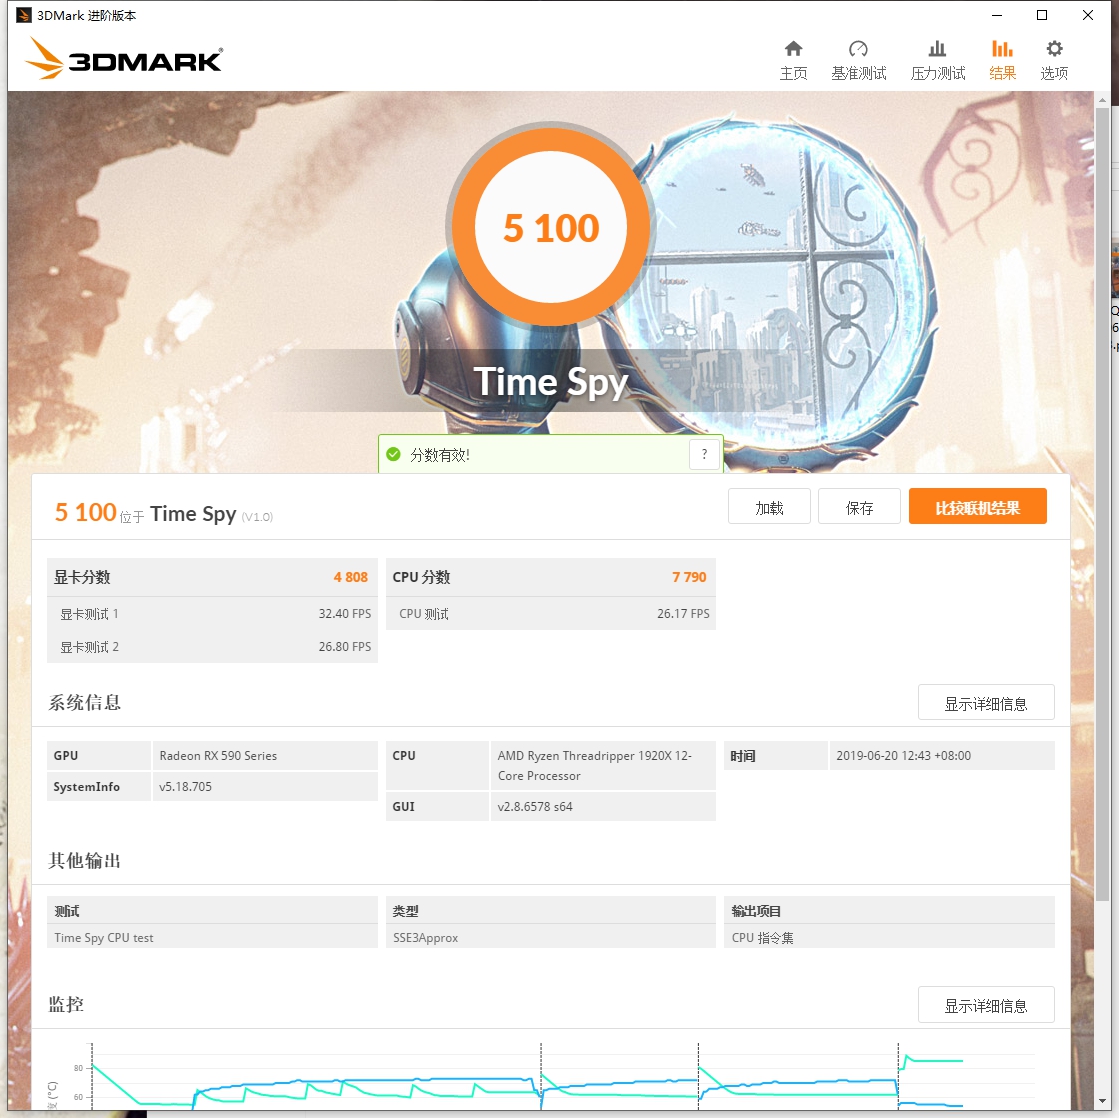Select the Time Spy CPU test entry
This screenshot has height=1118, width=1119.
point(103,937)
